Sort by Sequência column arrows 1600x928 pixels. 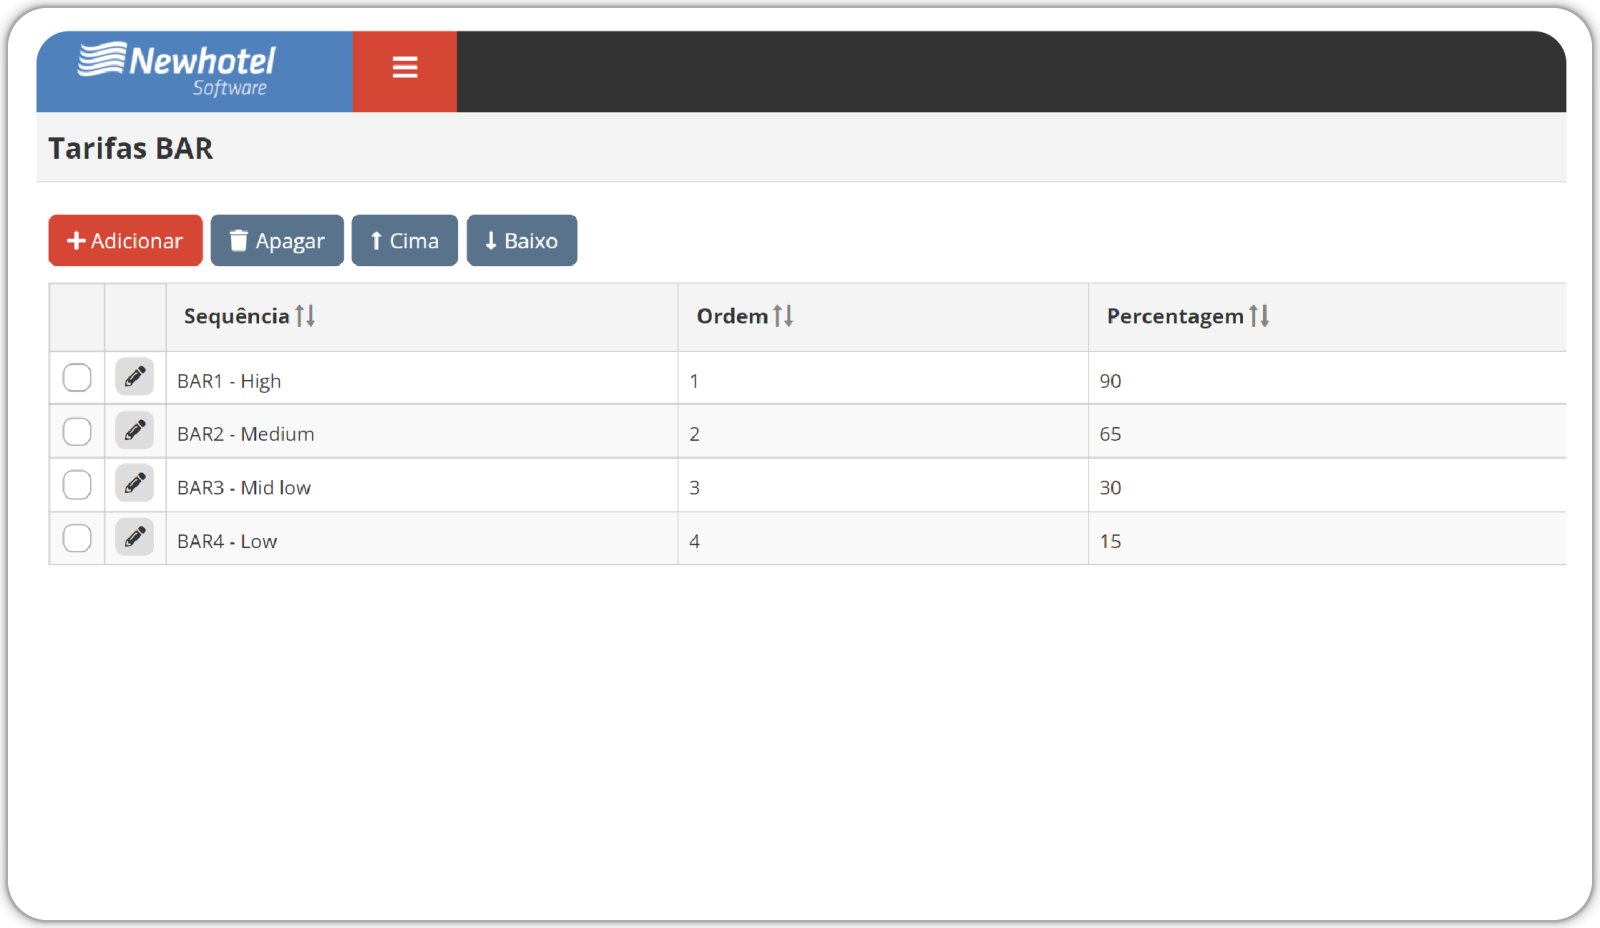coord(305,316)
